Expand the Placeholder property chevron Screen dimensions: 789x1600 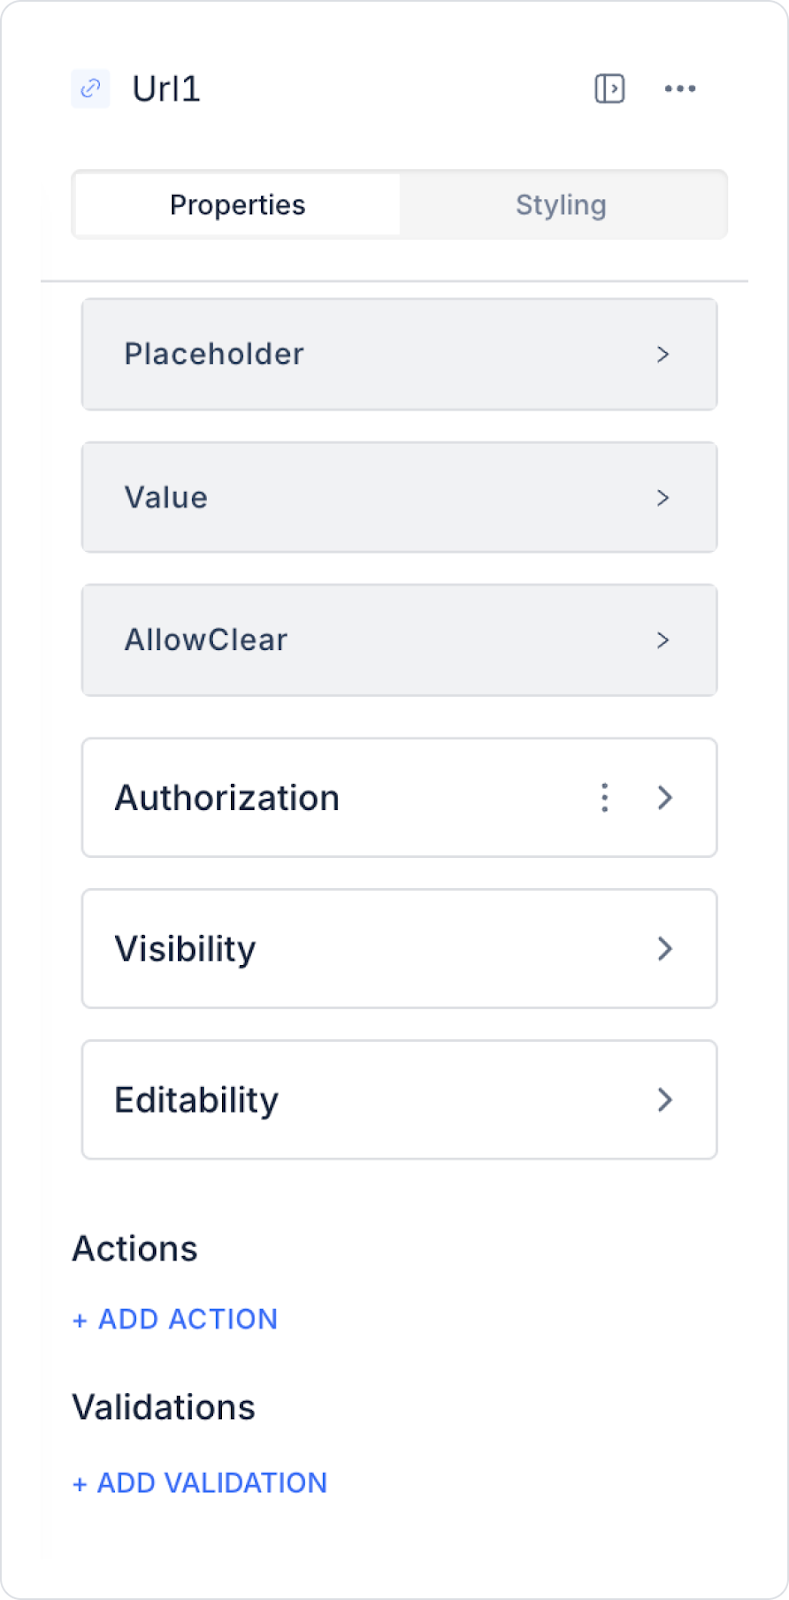[663, 354]
